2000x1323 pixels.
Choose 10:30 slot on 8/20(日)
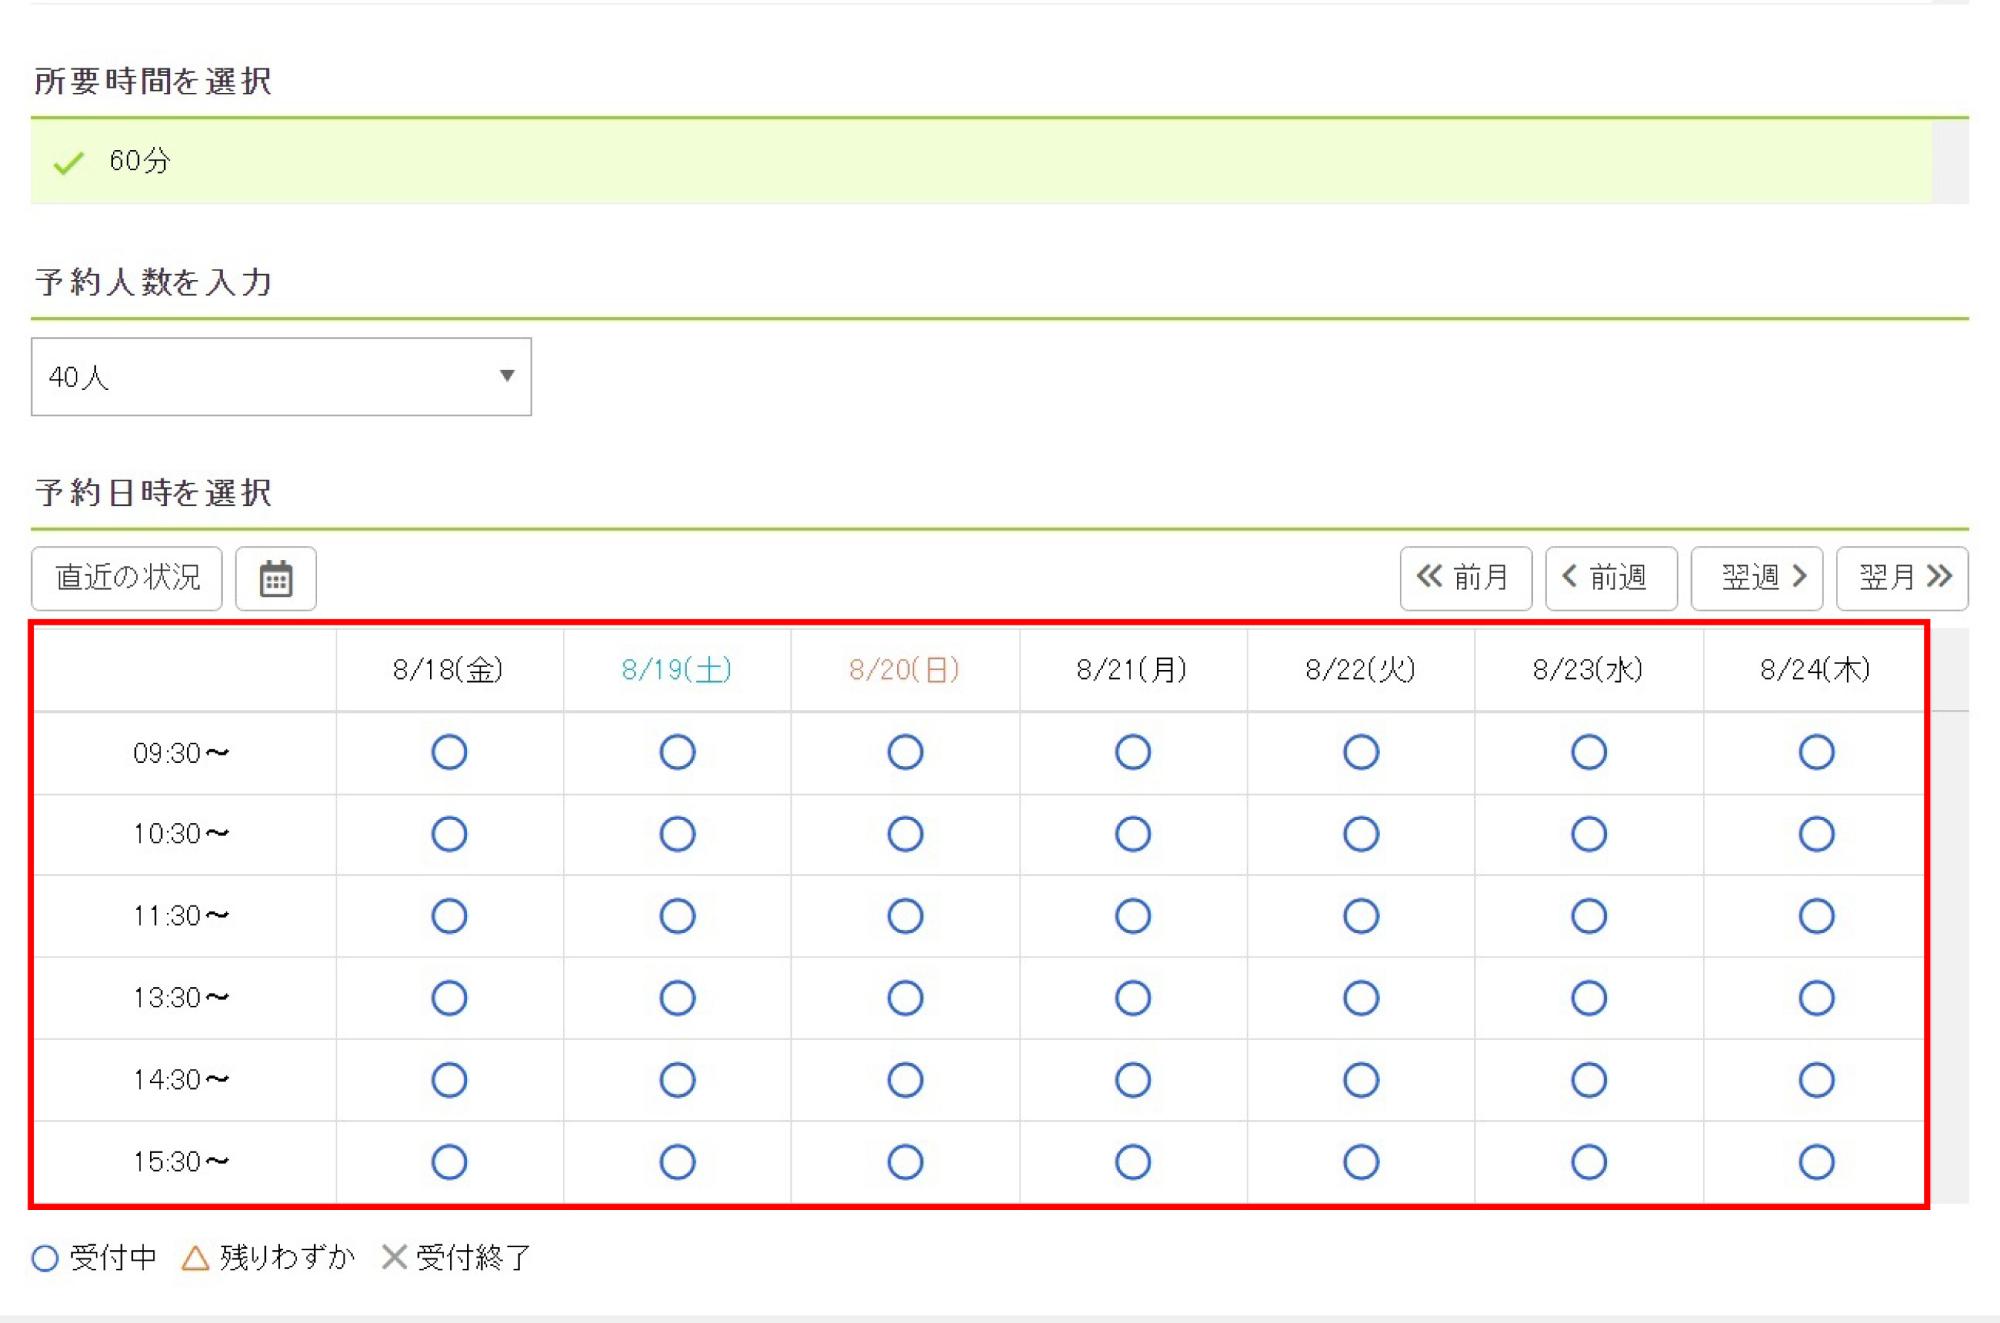(x=905, y=834)
